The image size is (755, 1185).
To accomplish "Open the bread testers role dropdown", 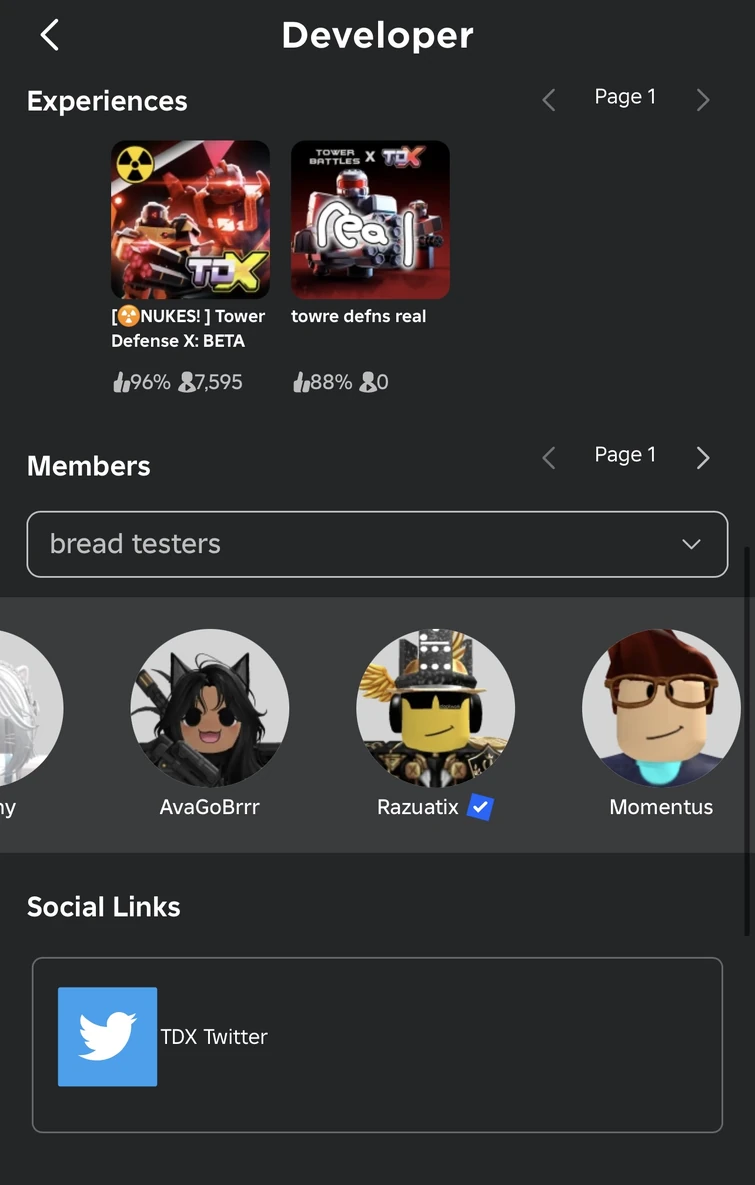I will [377, 544].
